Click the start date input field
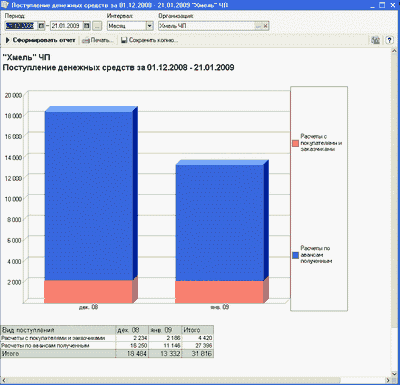Screen dimensions: 400x385 point(21,26)
